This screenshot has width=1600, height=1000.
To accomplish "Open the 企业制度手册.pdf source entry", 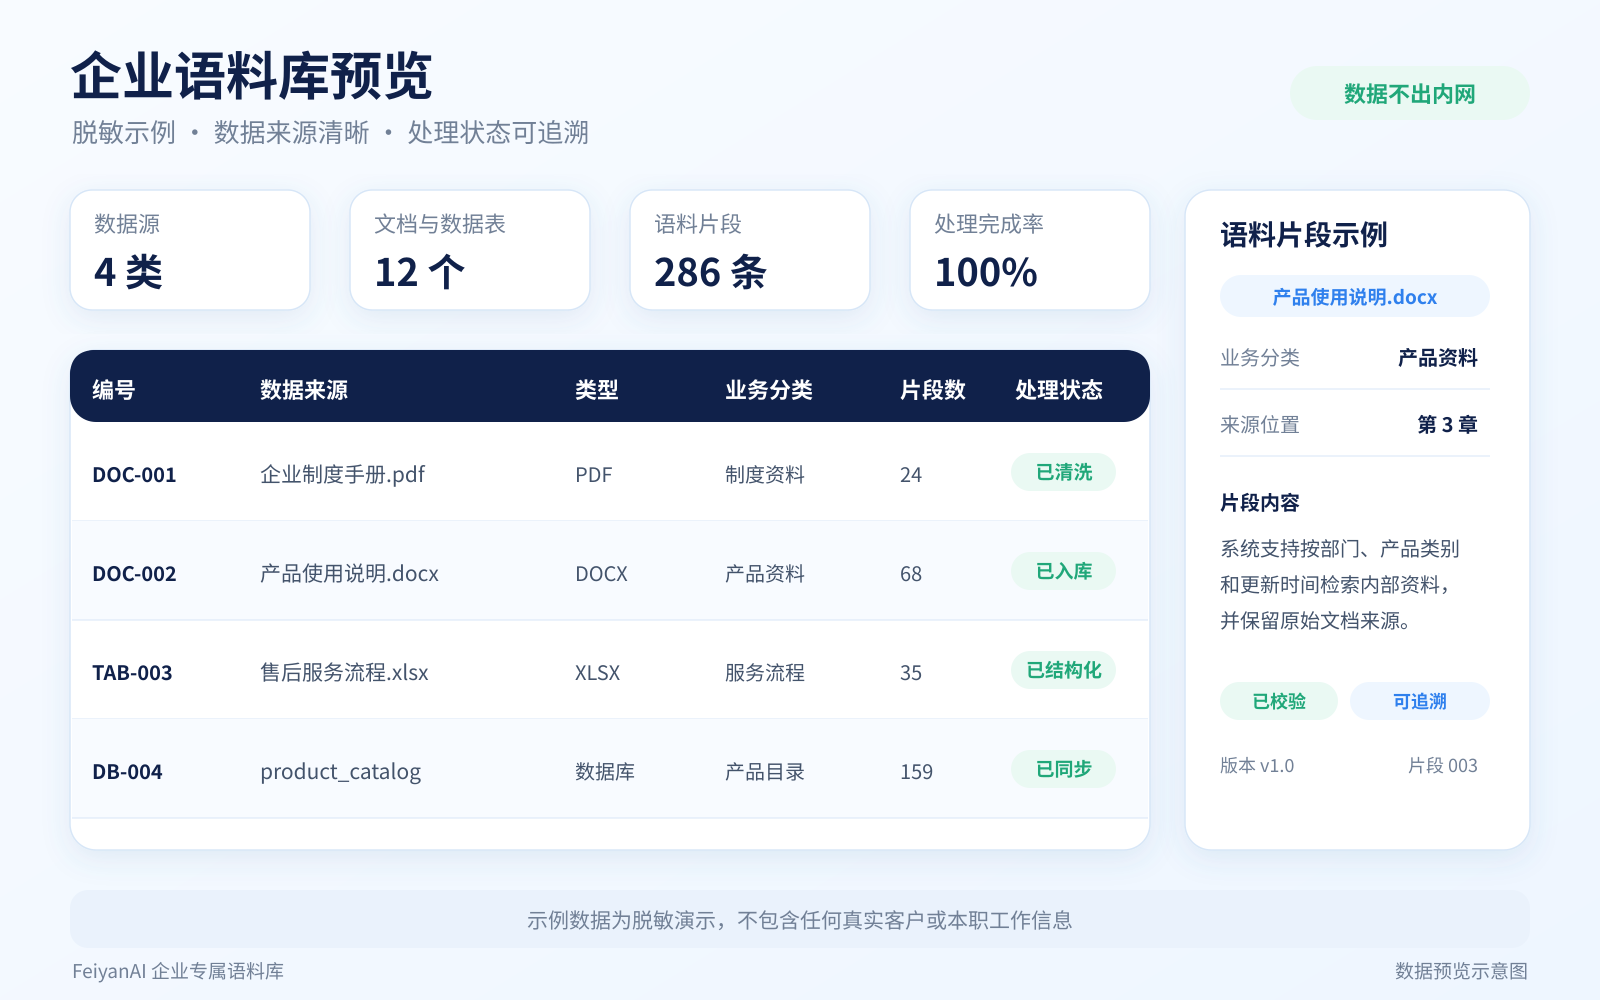I will pos(343,474).
